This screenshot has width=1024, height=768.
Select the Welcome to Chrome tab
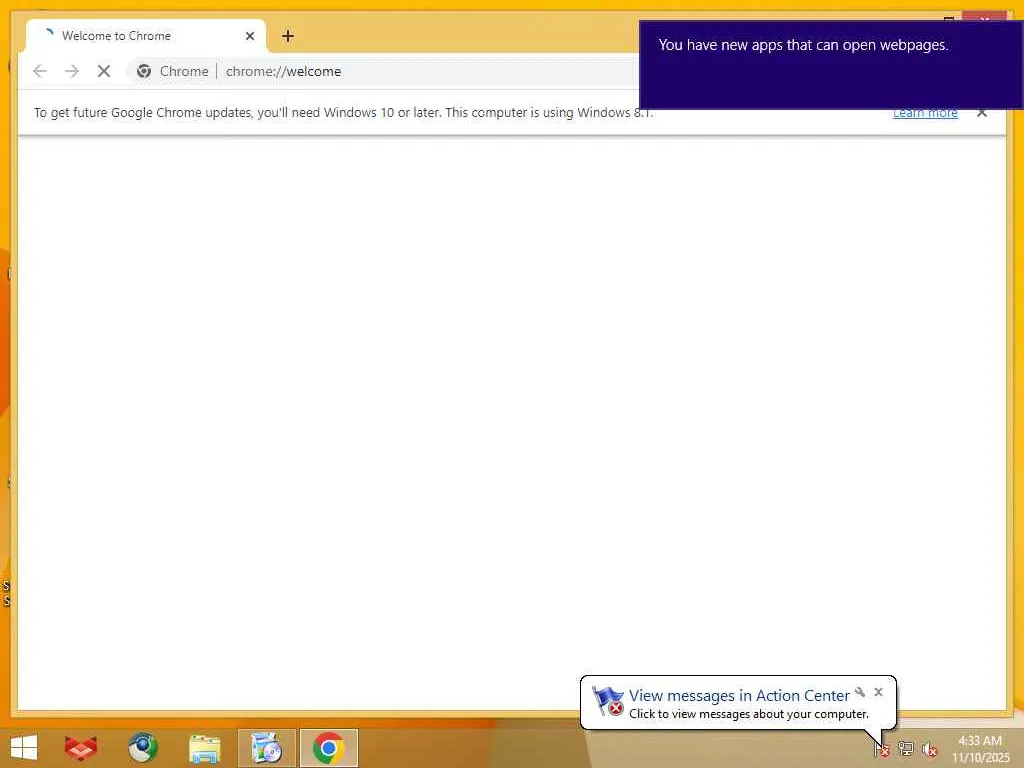coord(146,36)
